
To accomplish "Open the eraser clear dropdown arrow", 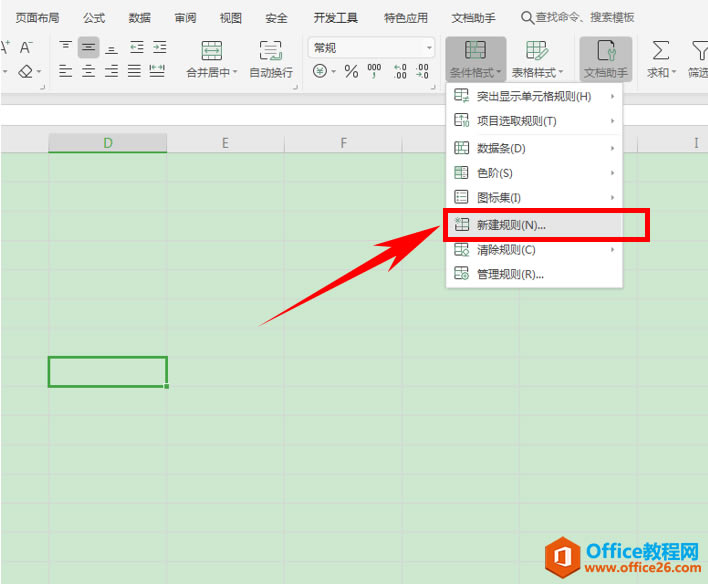I will (x=39, y=71).
